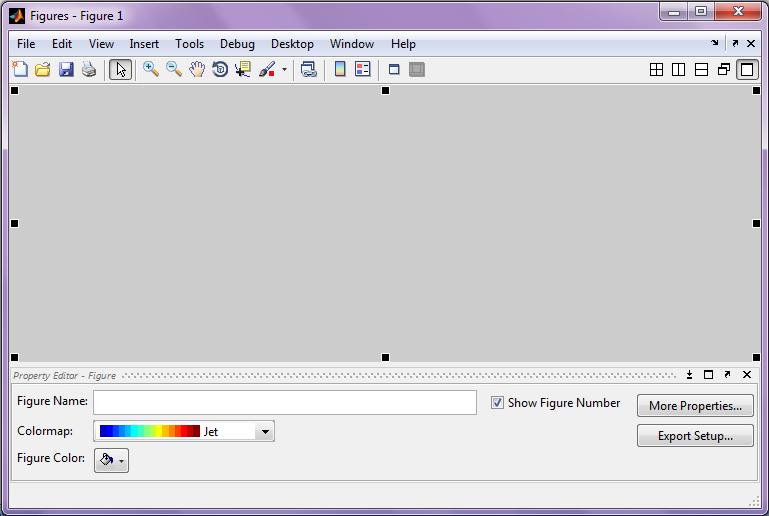Click the Print Figure icon
Screen dimensions: 769x516
click(89, 69)
